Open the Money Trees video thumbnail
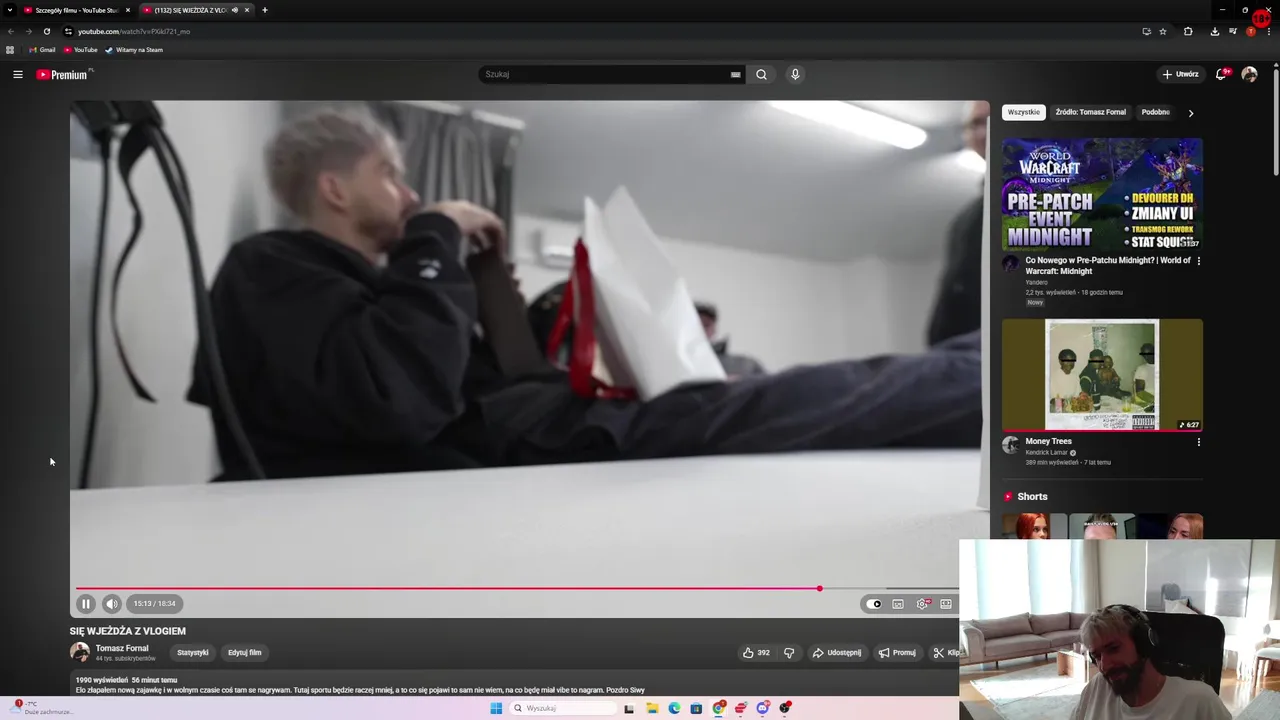 pos(1102,375)
